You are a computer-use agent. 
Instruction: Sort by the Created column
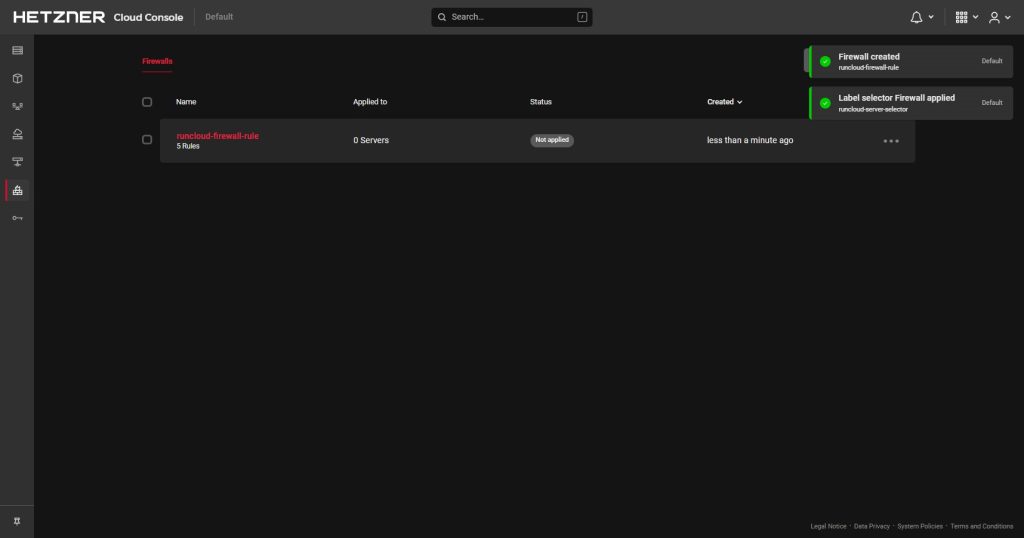[x=724, y=102]
